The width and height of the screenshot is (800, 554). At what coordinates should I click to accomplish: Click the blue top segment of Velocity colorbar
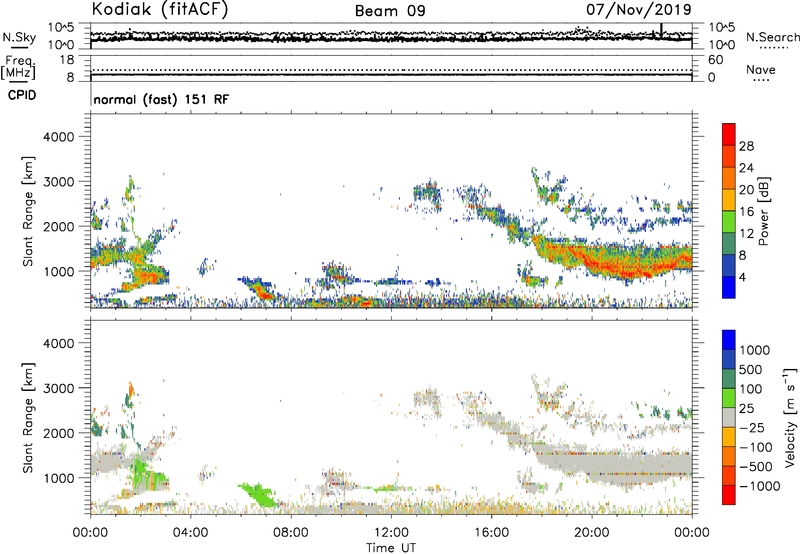[729, 340]
